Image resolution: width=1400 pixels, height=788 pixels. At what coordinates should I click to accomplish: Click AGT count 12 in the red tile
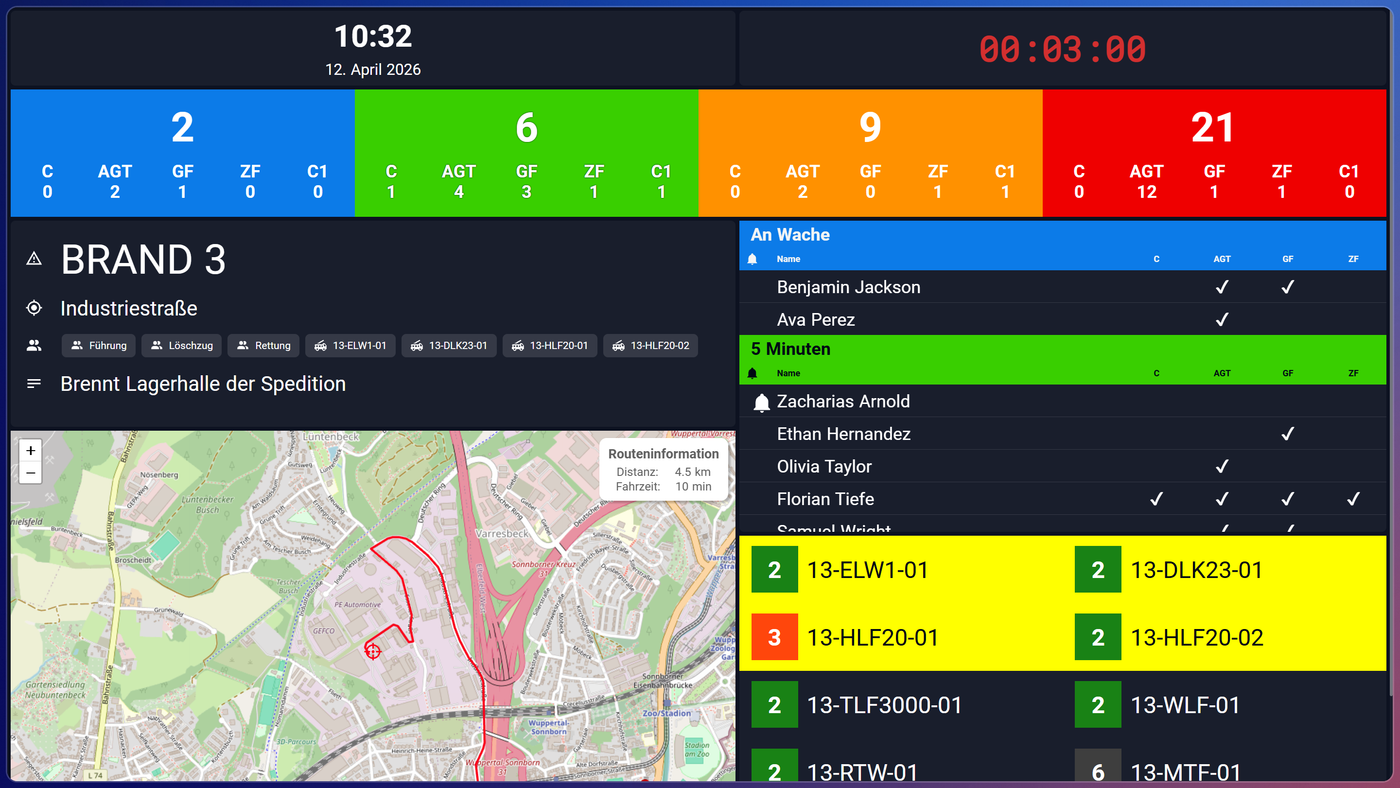point(1146,192)
